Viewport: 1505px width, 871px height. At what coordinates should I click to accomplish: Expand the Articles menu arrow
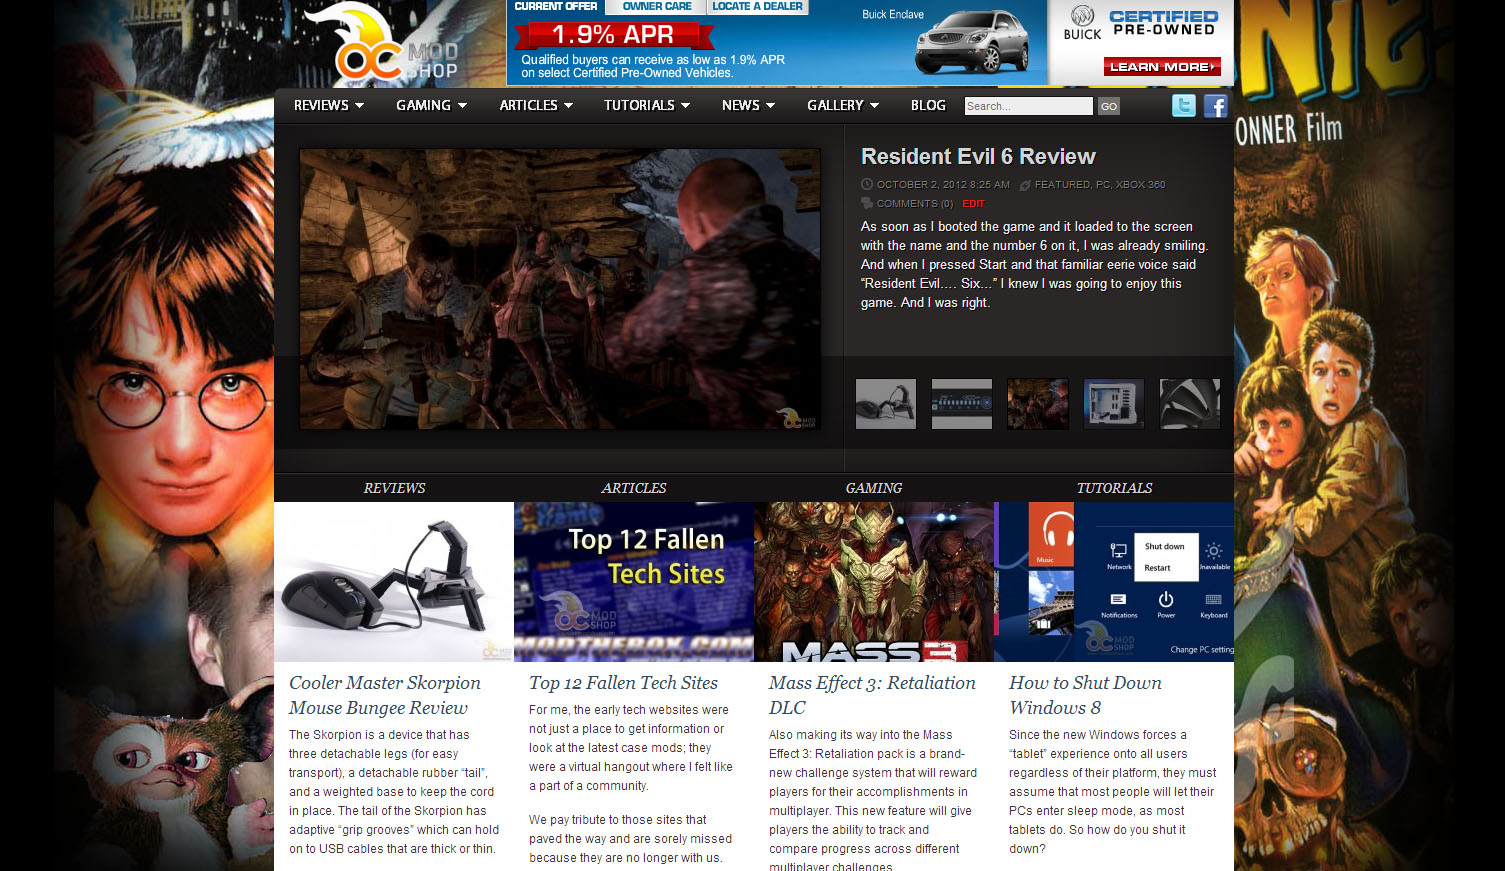coord(568,105)
